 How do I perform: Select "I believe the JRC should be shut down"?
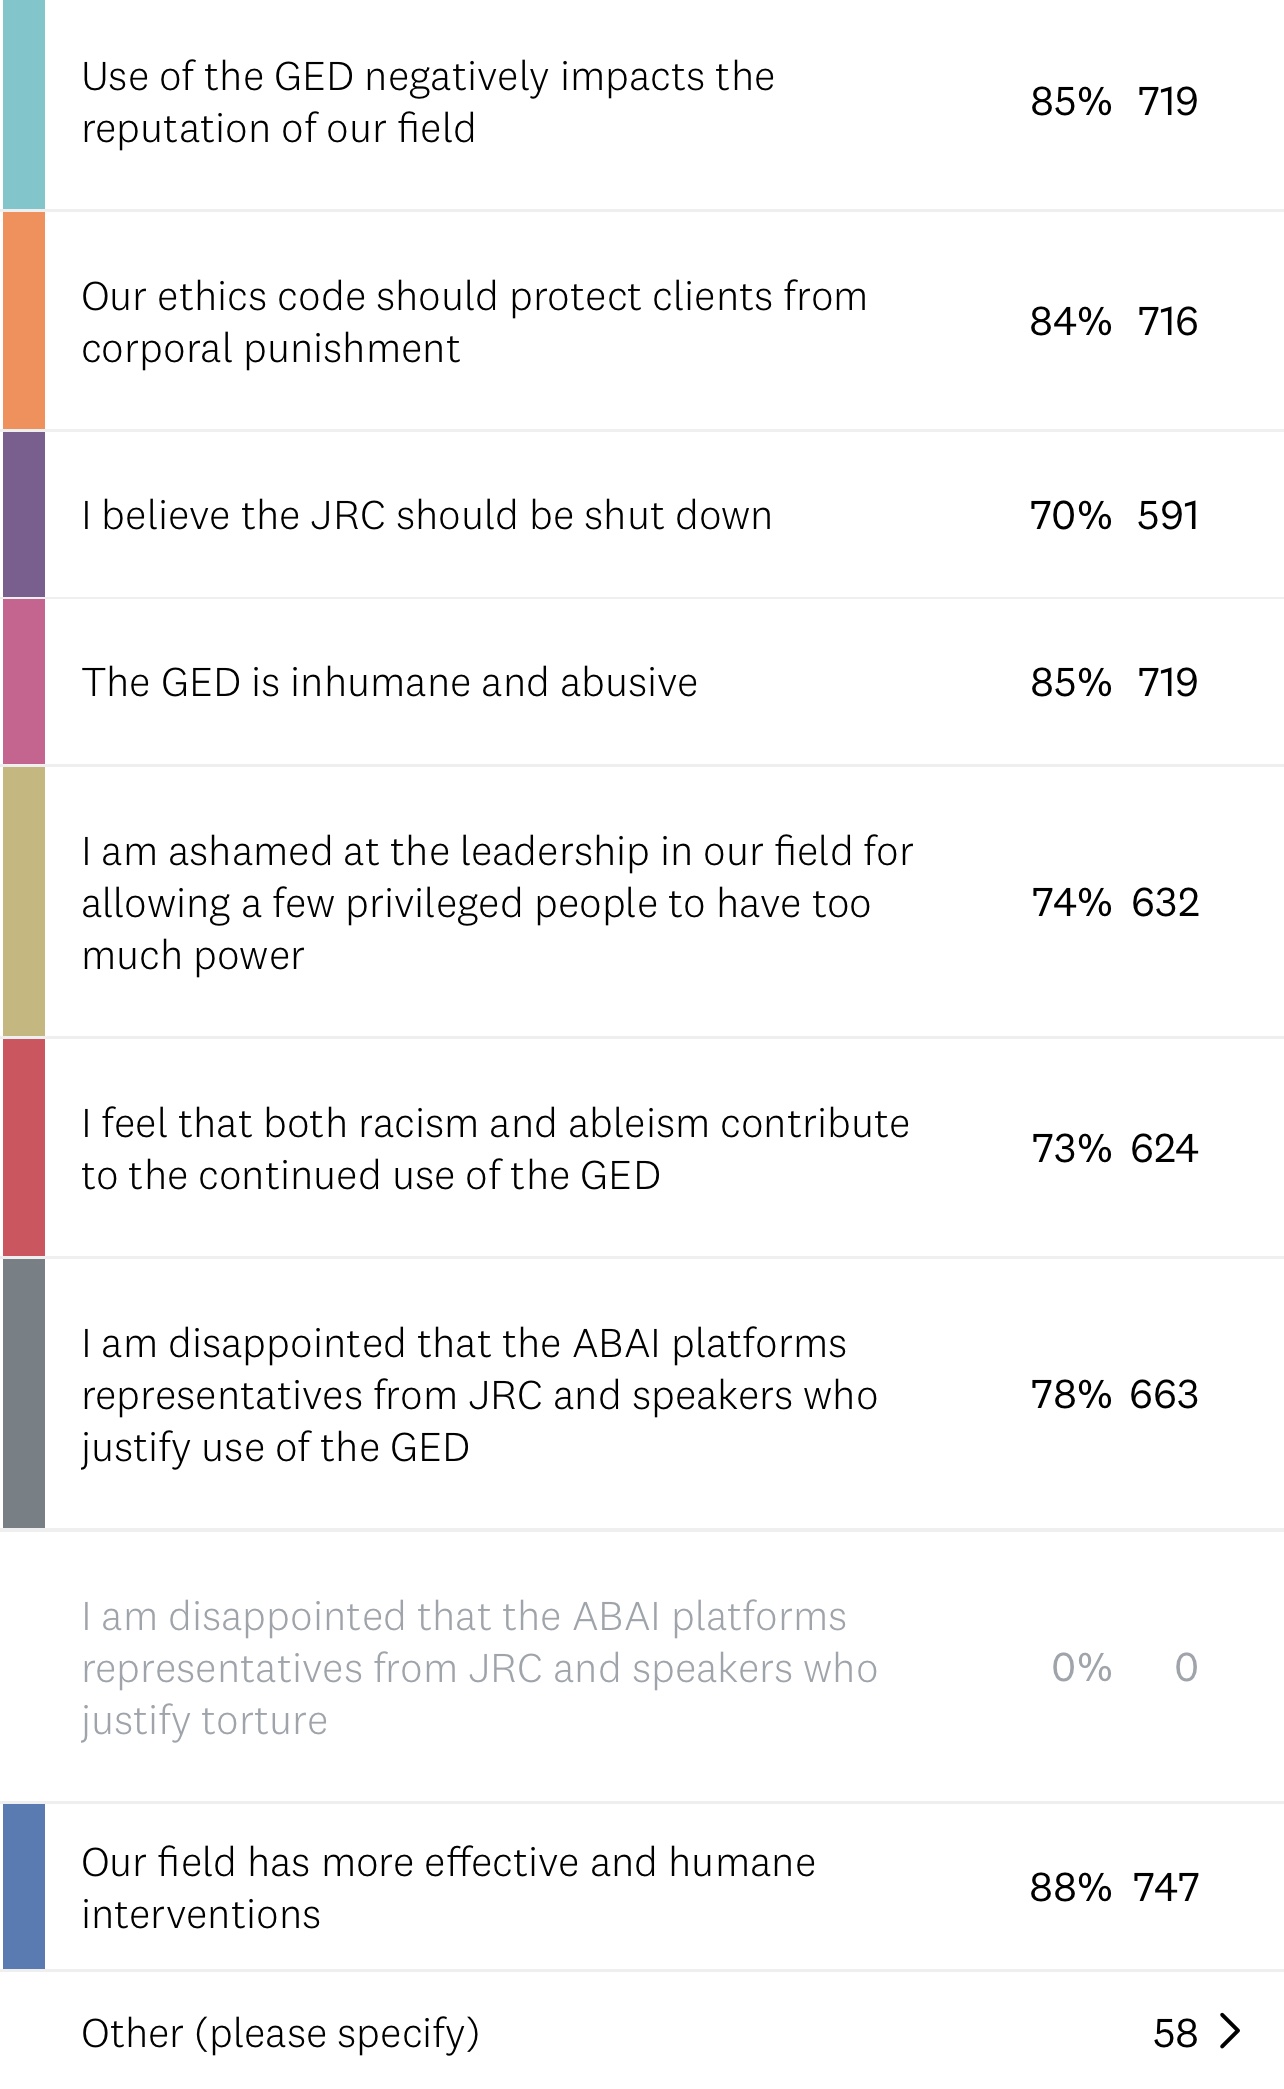[427, 516]
